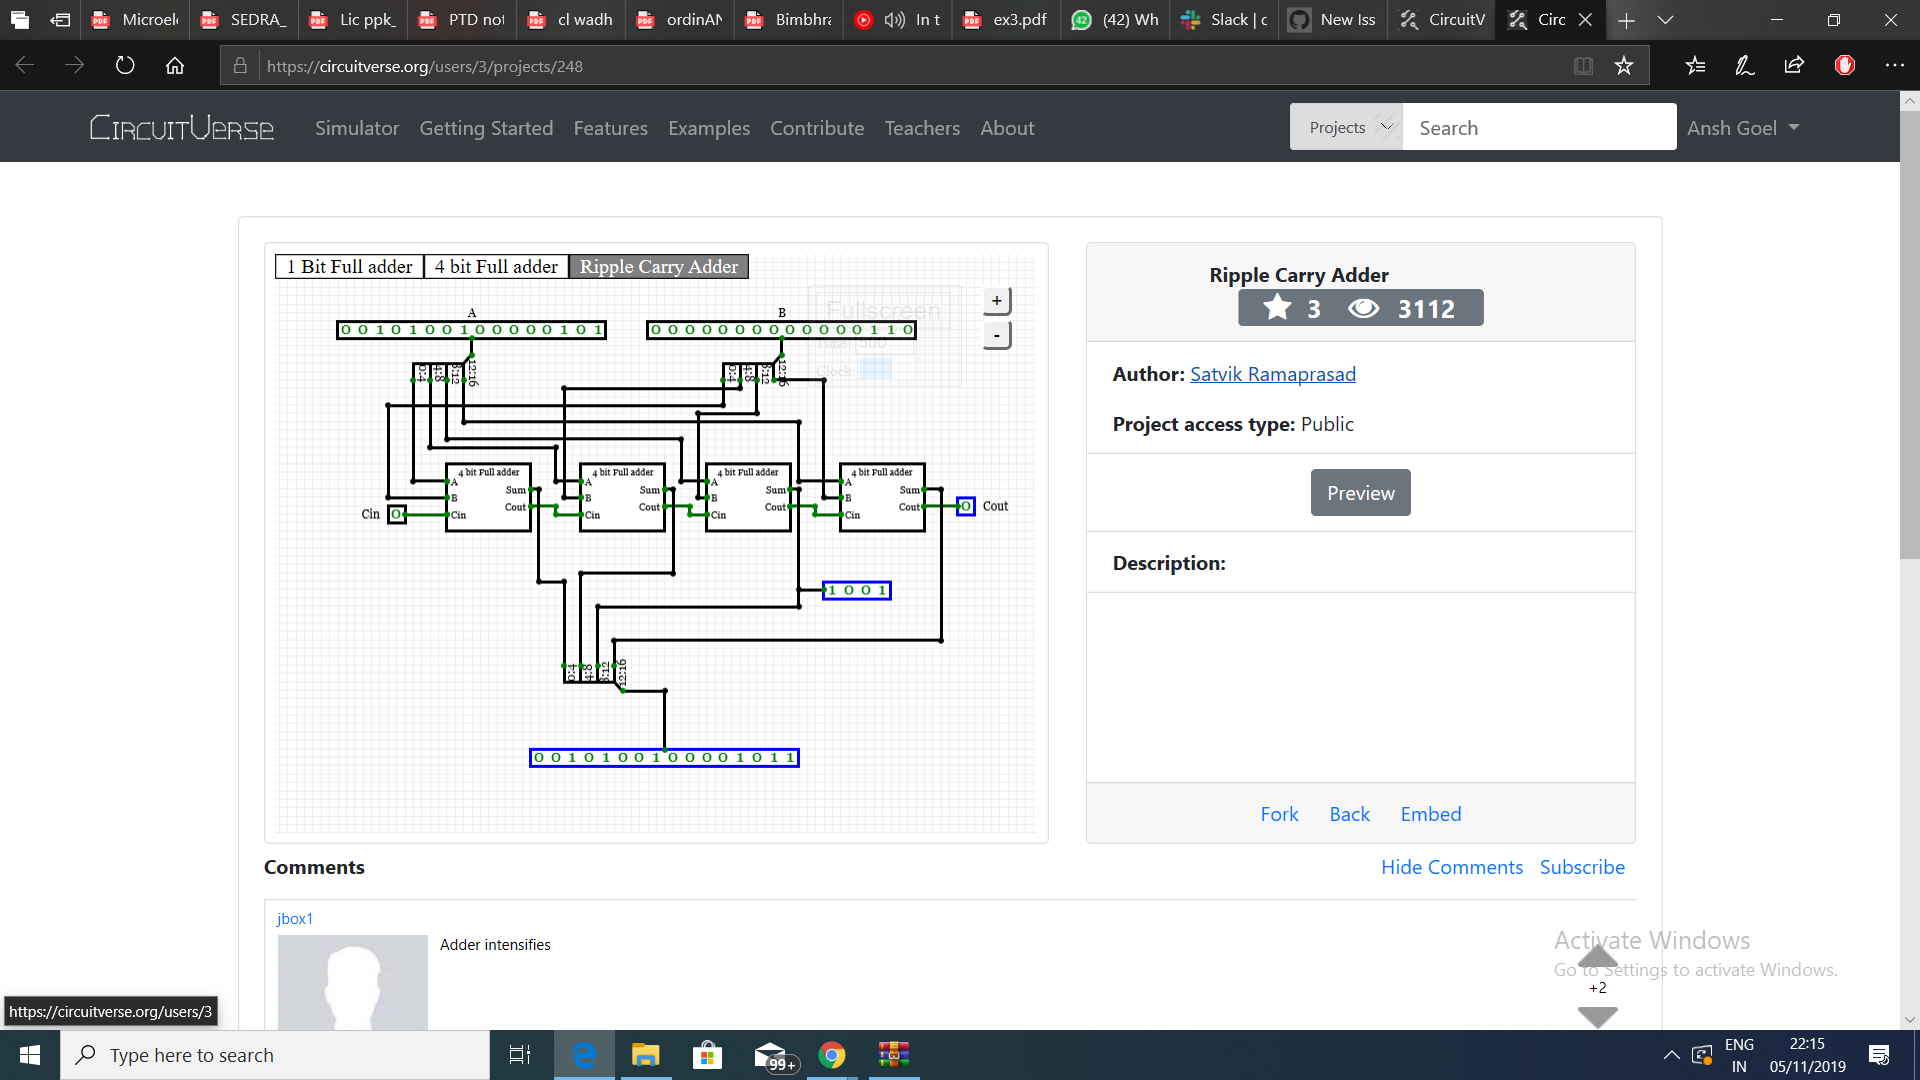The height and width of the screenshot is (1080, 1920).
Task: Open the Ansh Goel account menu
Action: click(x=1742, y=127)
